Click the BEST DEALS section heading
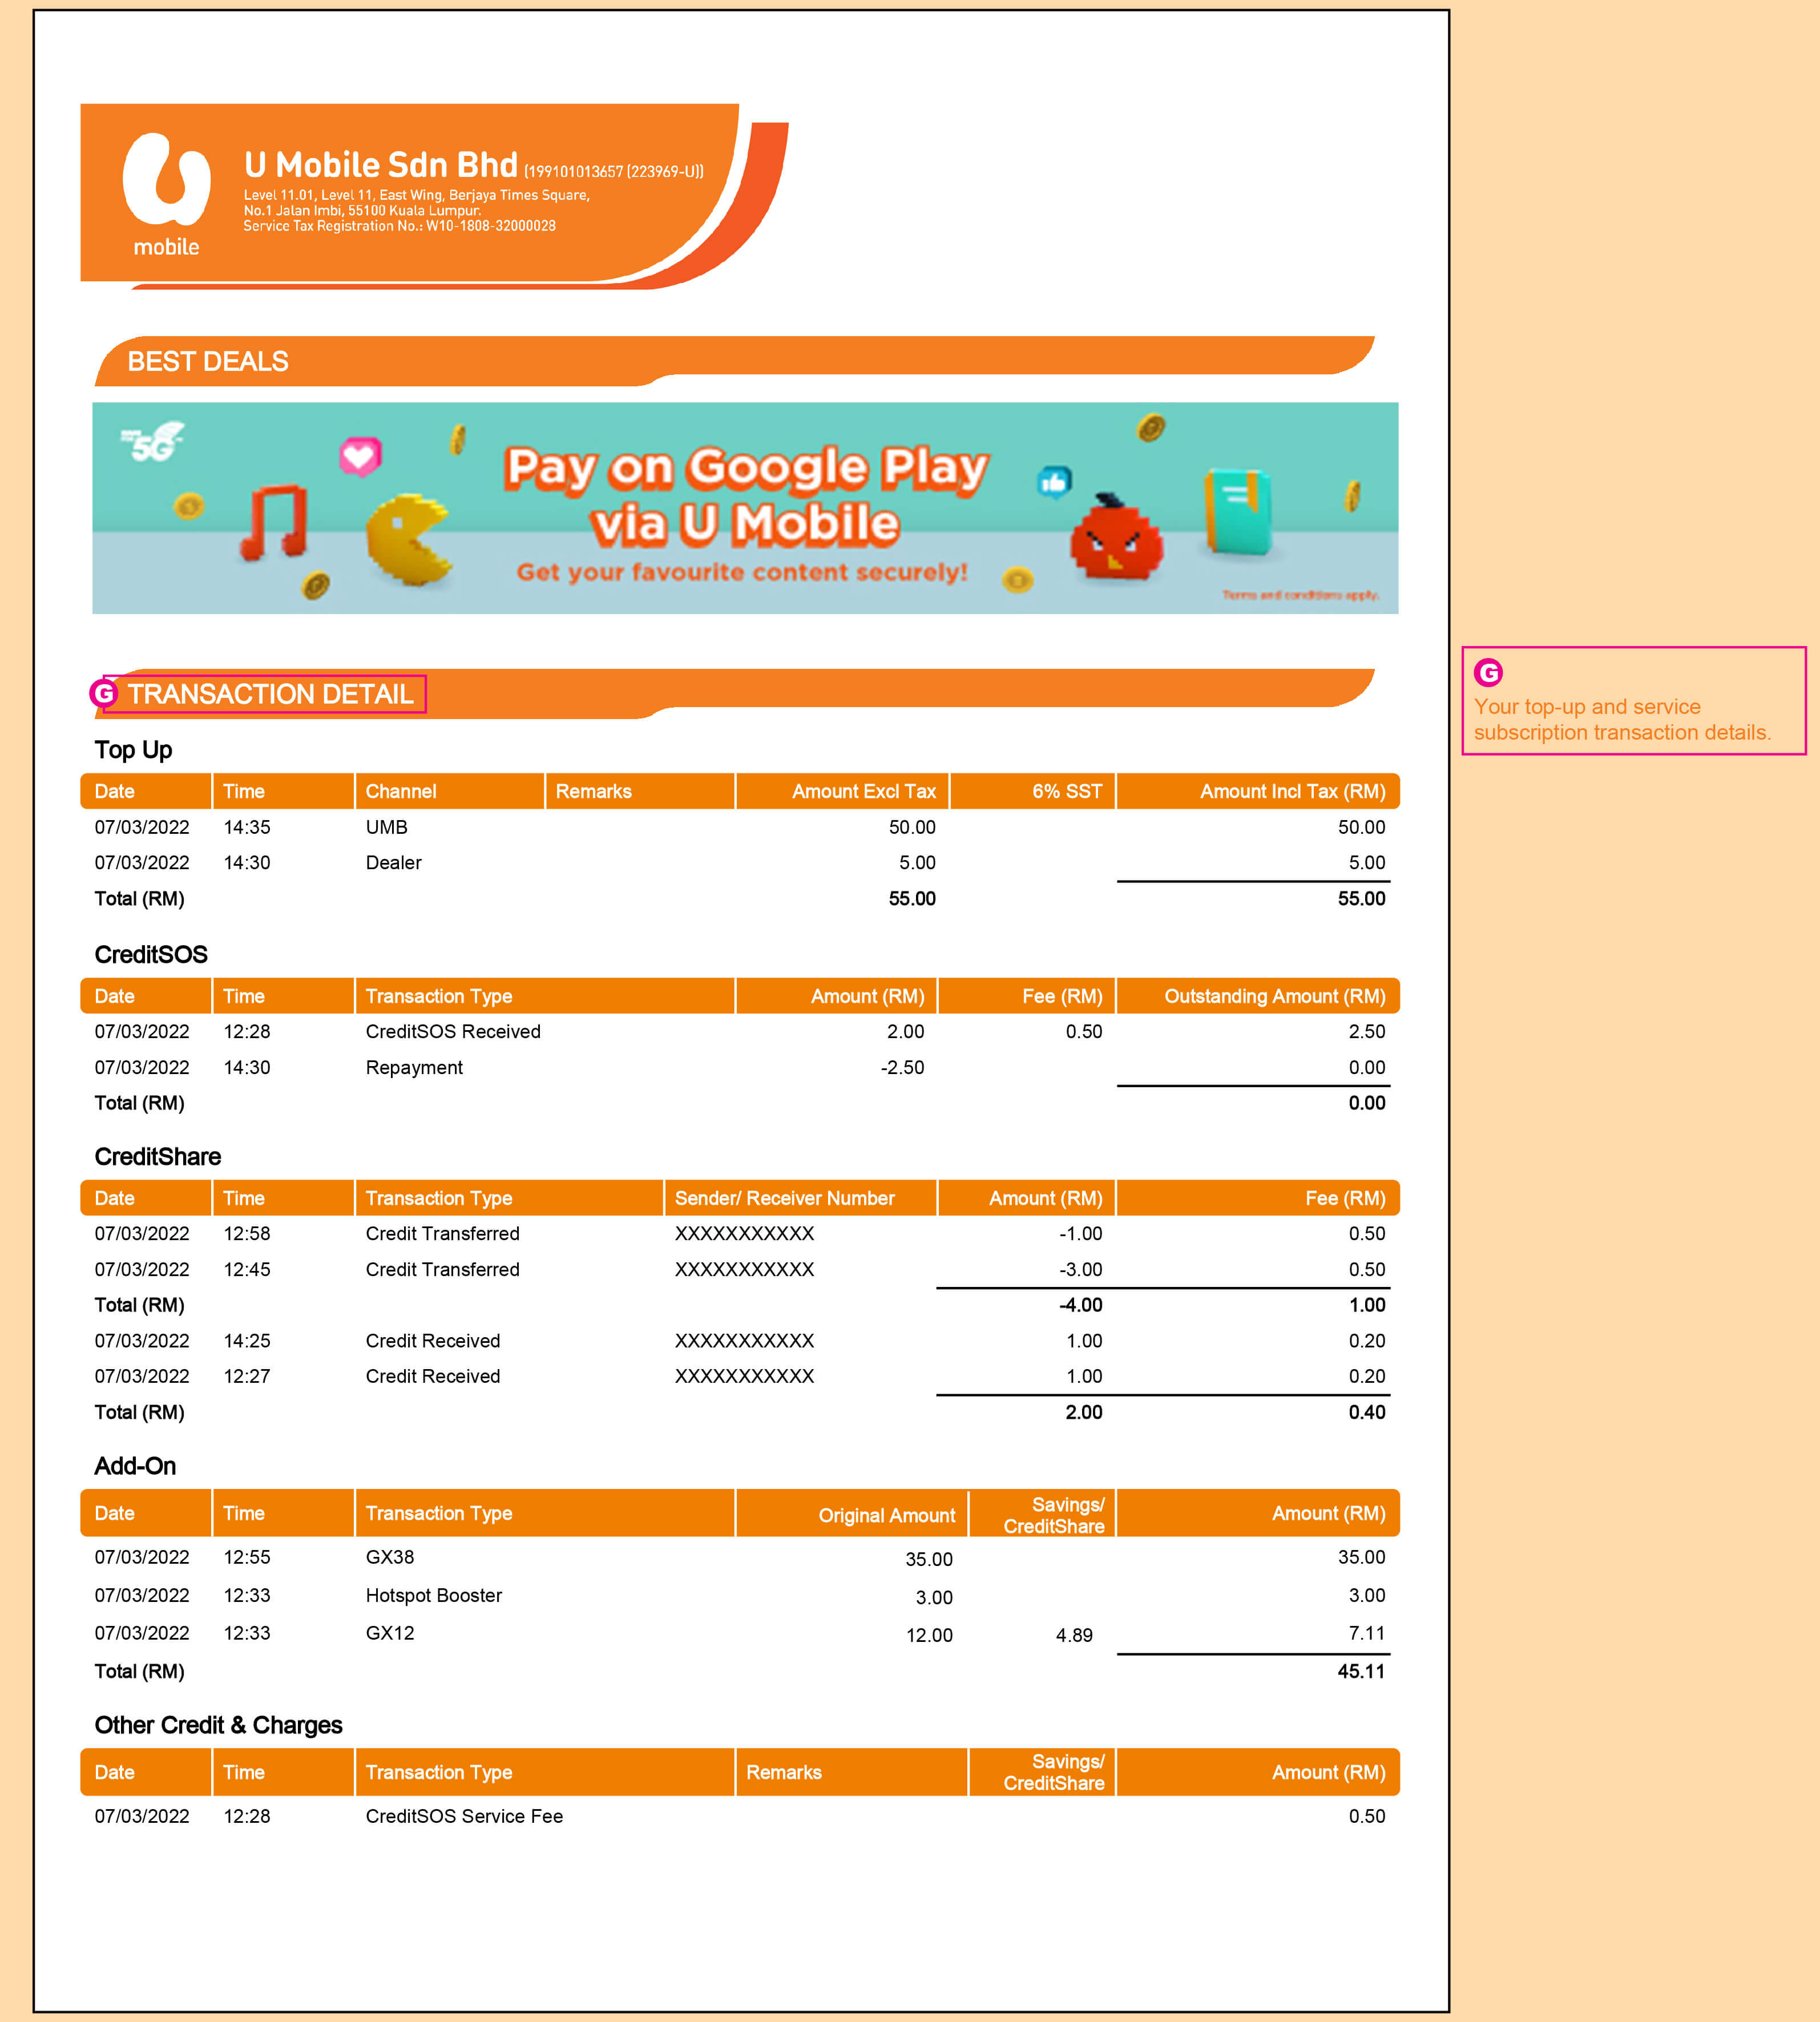This screenshot has height=2022, width=1820. click(208, 361)
